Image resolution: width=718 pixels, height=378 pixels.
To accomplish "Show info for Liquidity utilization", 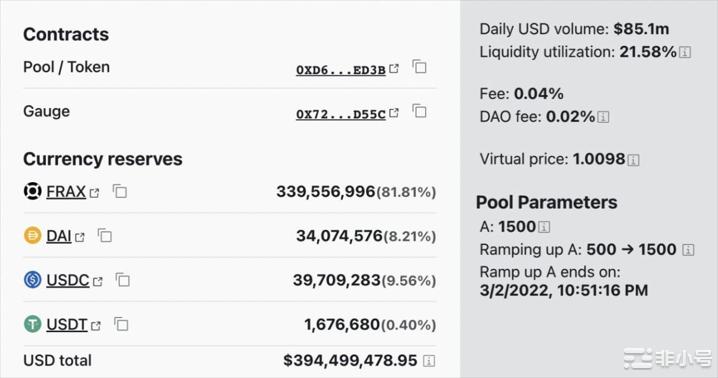I will (685, 52).
